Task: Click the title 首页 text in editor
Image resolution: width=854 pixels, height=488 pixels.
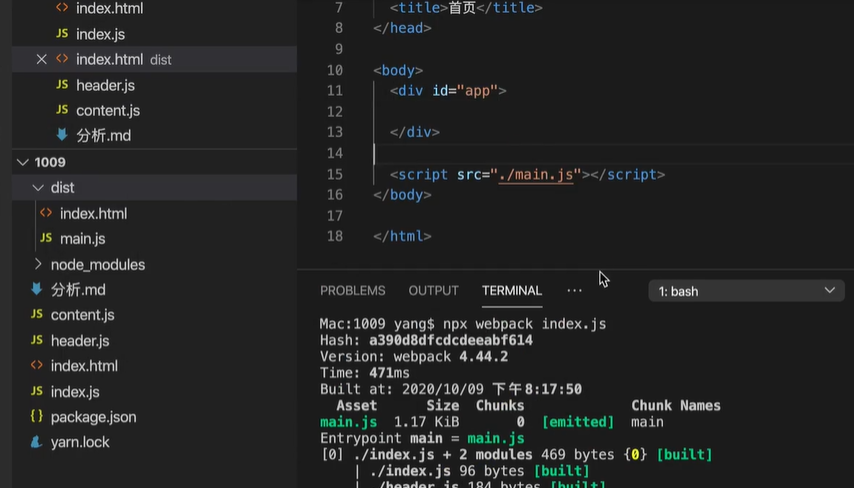Action: 462,8
